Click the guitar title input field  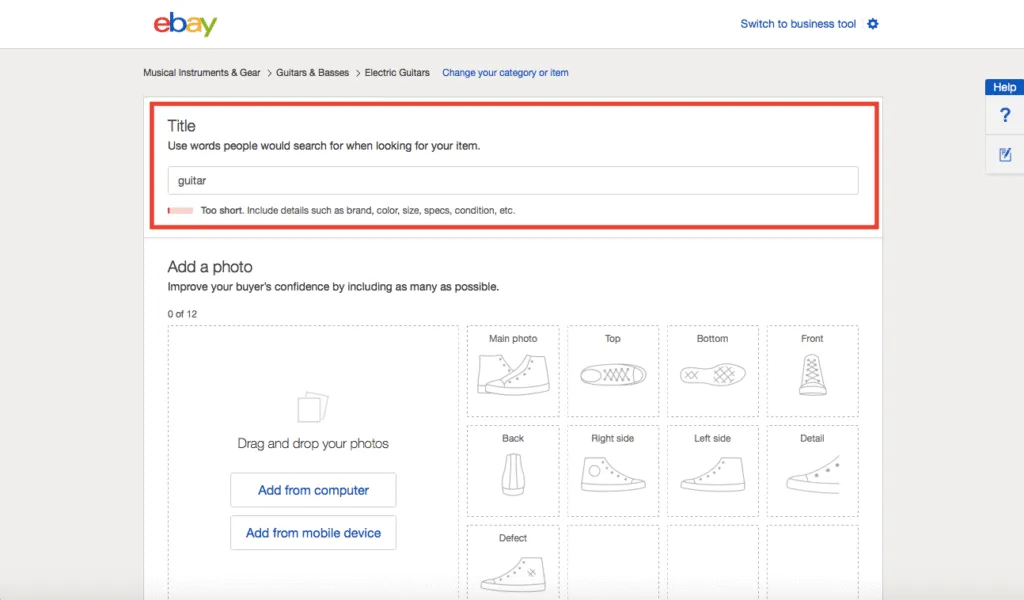click(512, 180)
